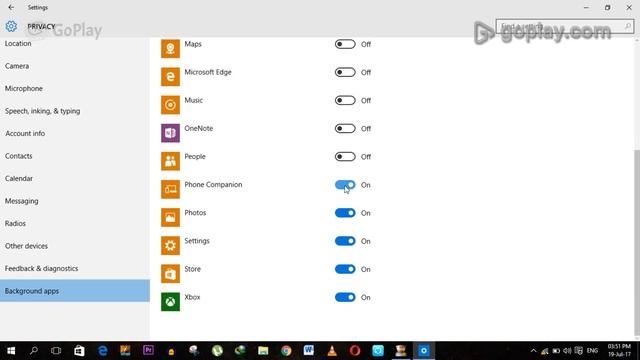Click the vertical scrollbar thumb
The image size is (640, 360).
pyautogui.click(x=637, y=242)
